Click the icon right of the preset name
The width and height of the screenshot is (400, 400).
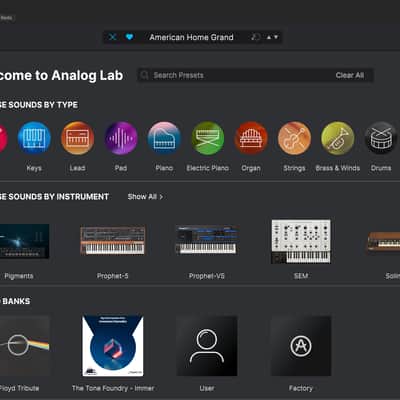tap(255, 37)
